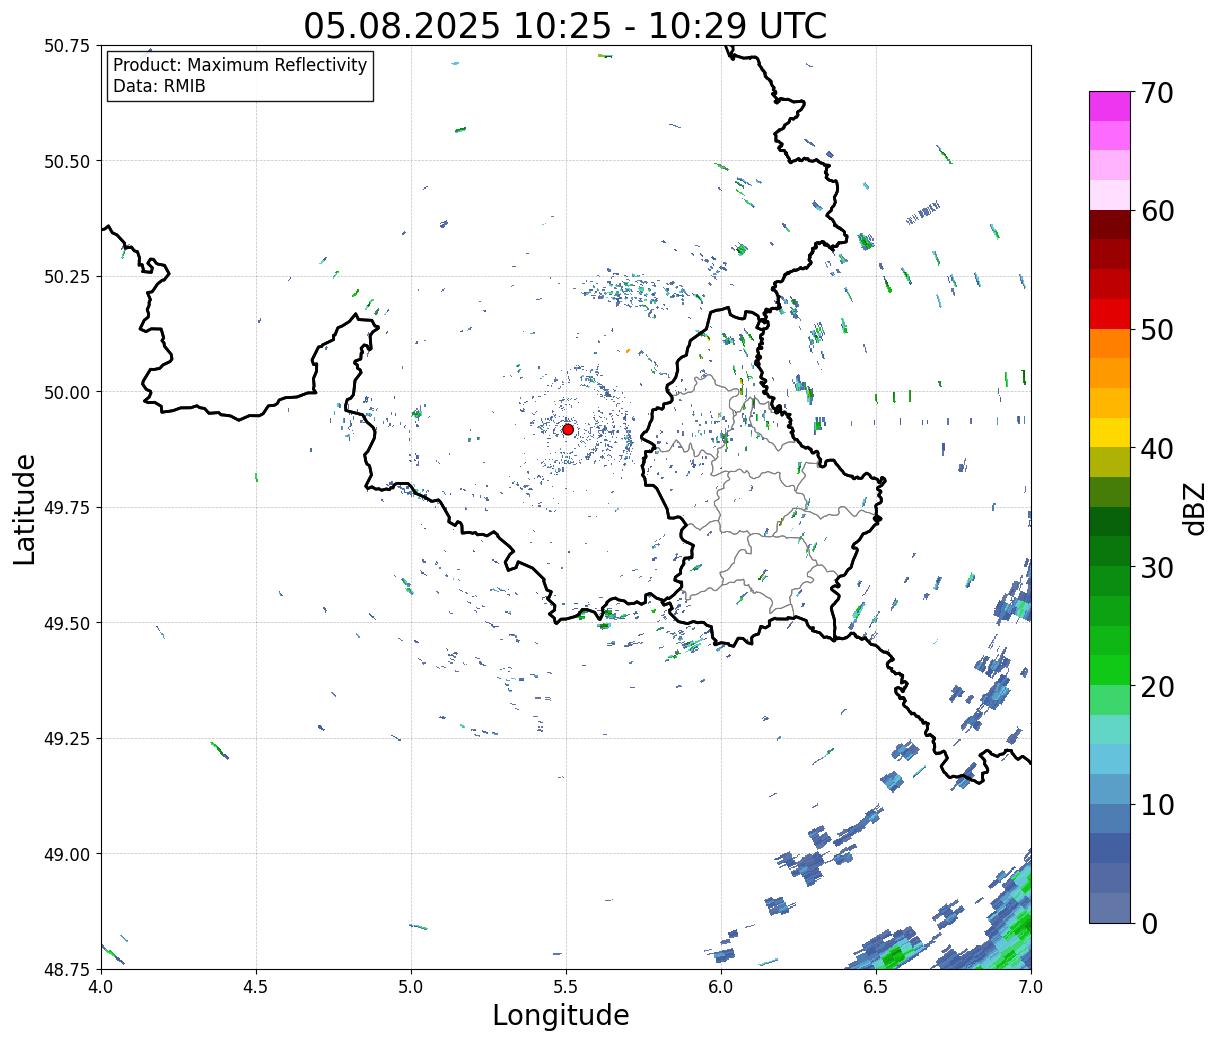
Task: Click the dark red 60 dBZ colorbar swatch
Action: [x=1110, y=225]
